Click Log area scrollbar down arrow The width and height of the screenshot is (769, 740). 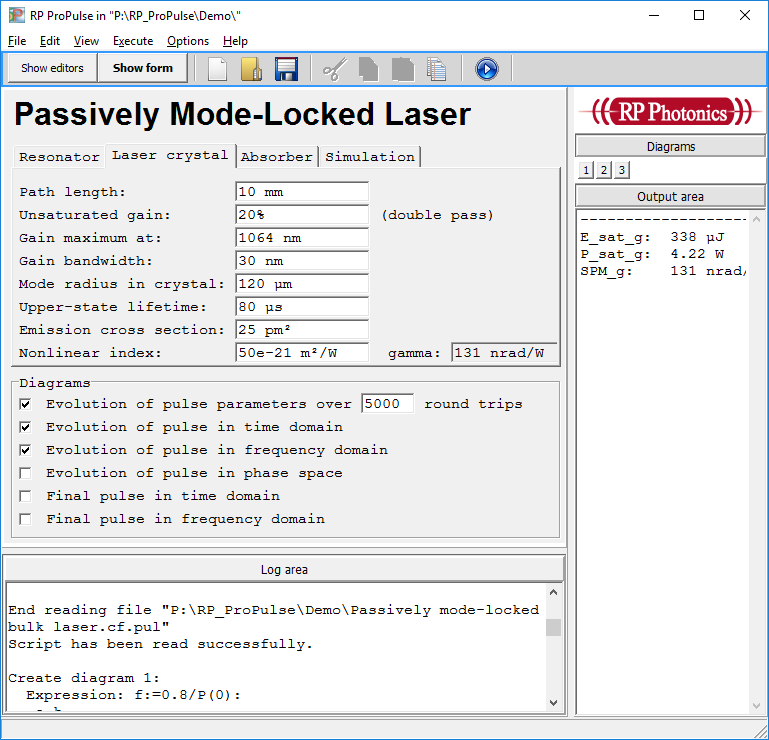554,703
